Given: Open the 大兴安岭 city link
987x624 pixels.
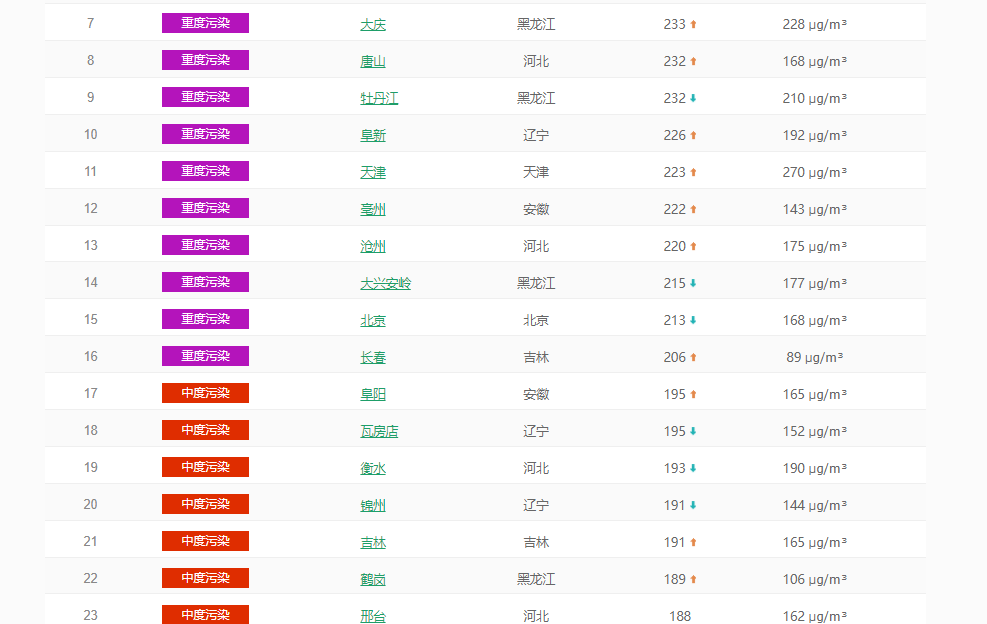Looking at the screenshot, I should (x=385, y=283).
